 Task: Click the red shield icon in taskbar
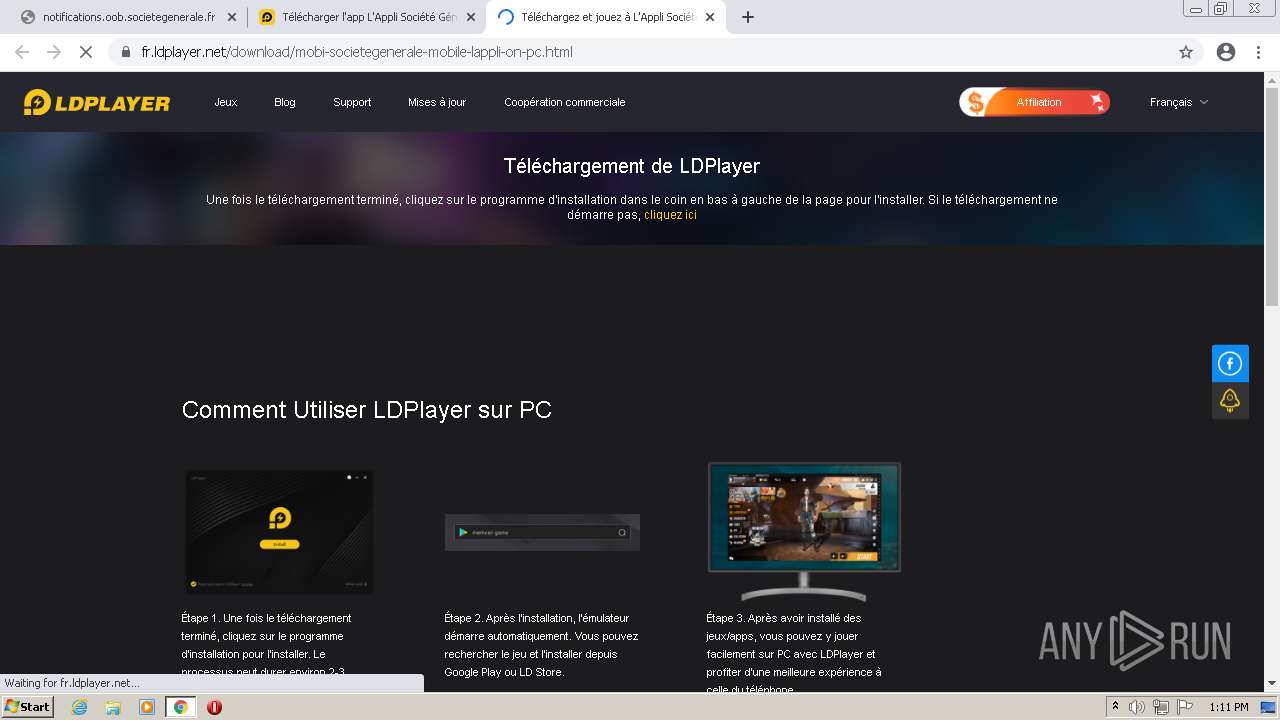point(214,707)
